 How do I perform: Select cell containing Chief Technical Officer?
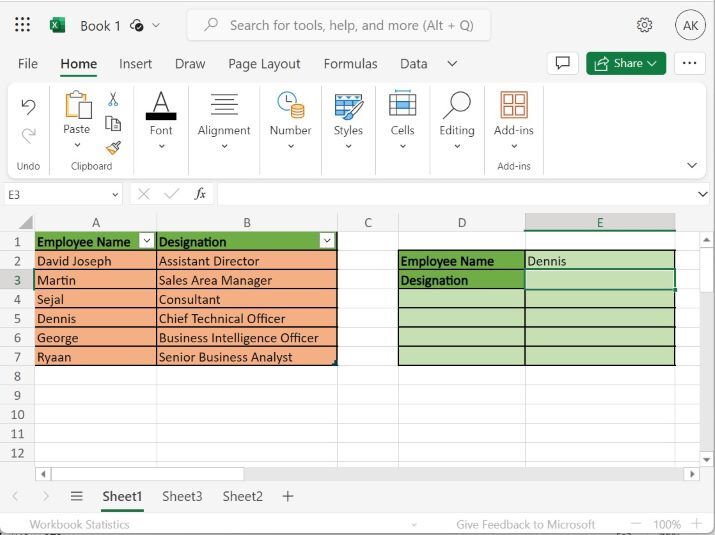pos(247,318)
